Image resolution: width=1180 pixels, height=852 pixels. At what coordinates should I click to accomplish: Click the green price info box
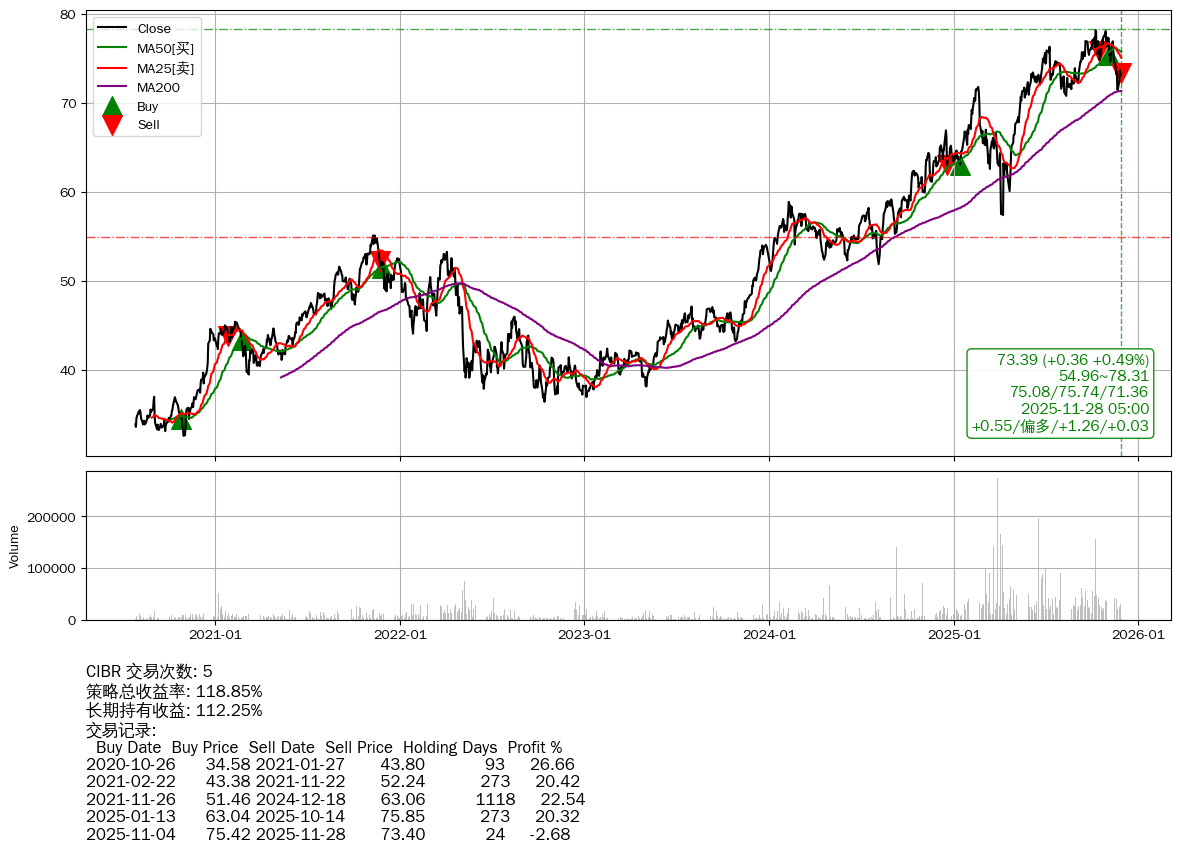pos(1060,392)
